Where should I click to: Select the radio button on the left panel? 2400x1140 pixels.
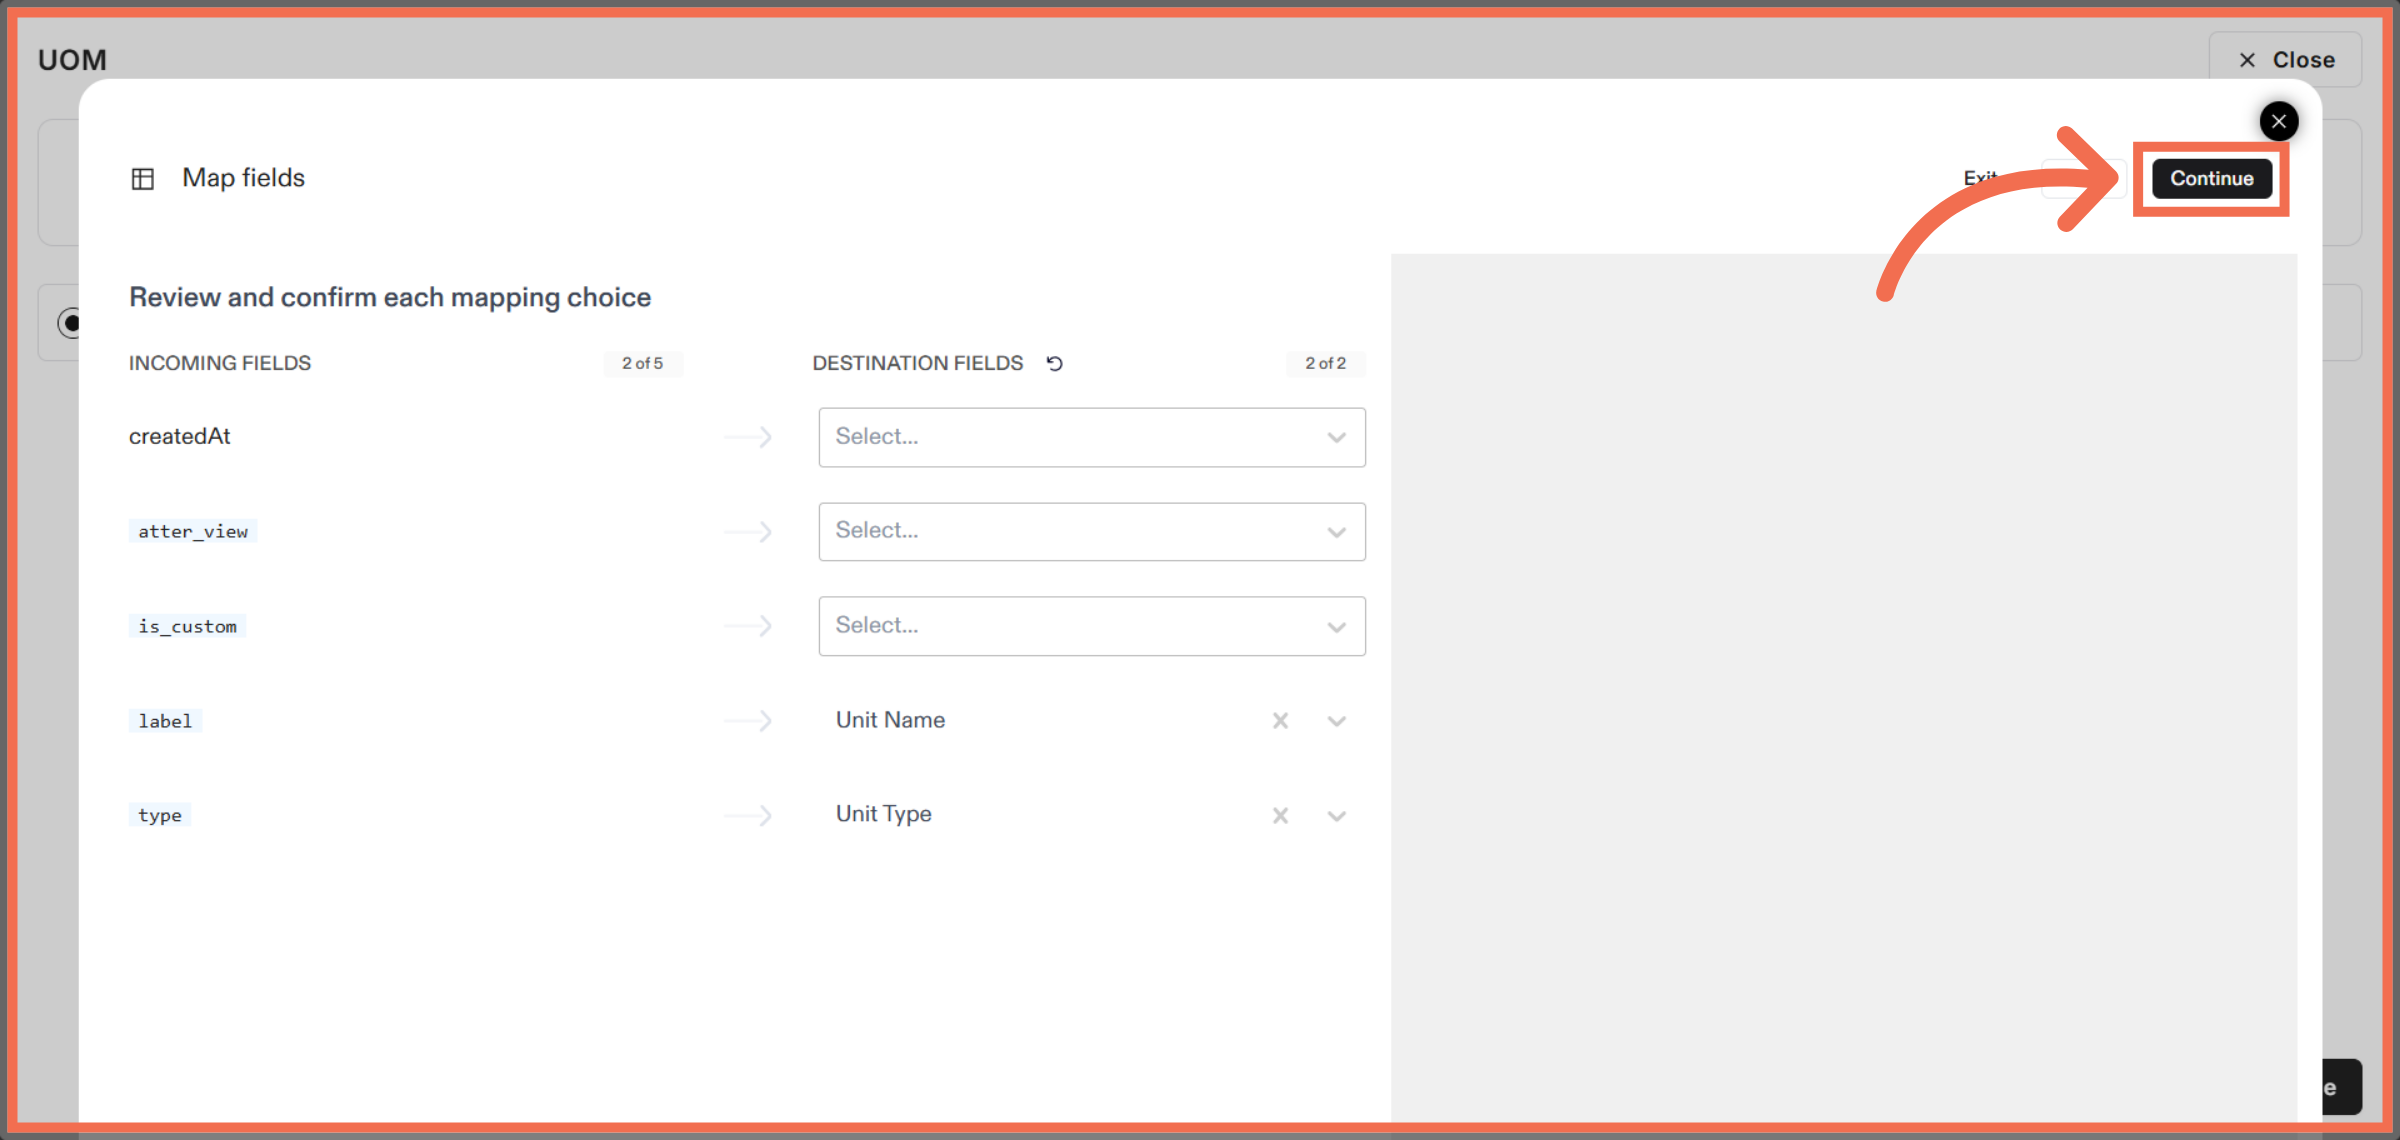pos(71,323)
